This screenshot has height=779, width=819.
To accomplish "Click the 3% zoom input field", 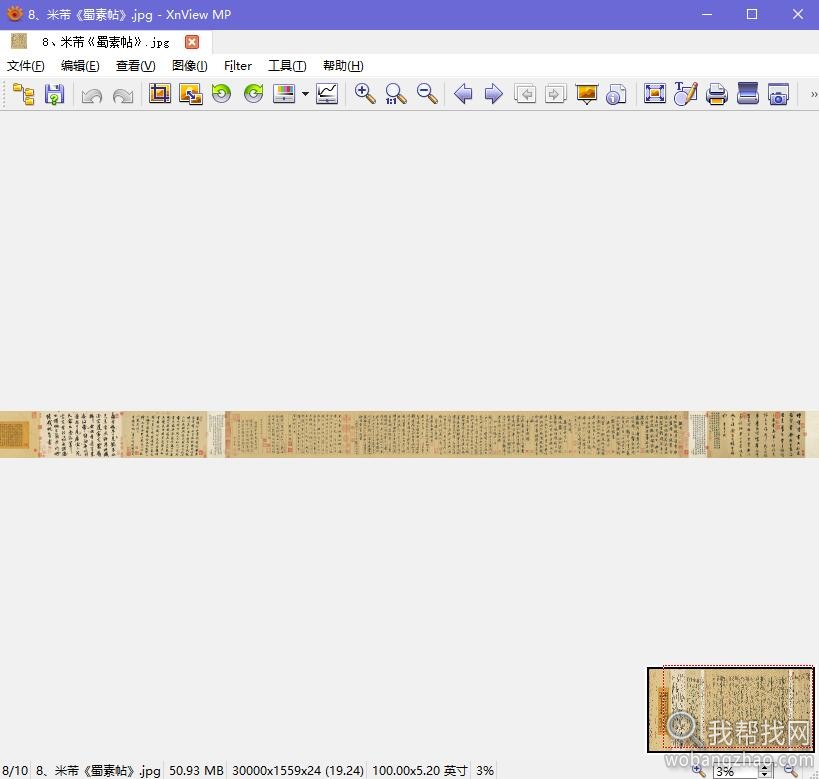I will (735, 771).
